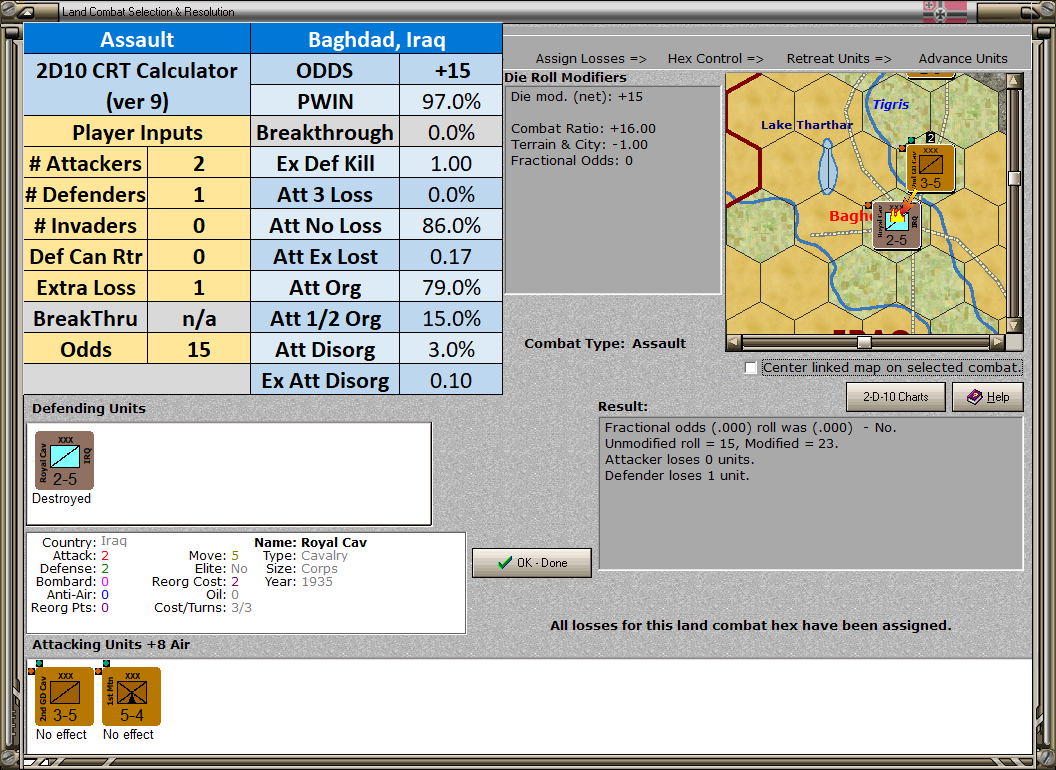Click 'No effect' under the 1st Mtn unit

[x=128, y=734]
